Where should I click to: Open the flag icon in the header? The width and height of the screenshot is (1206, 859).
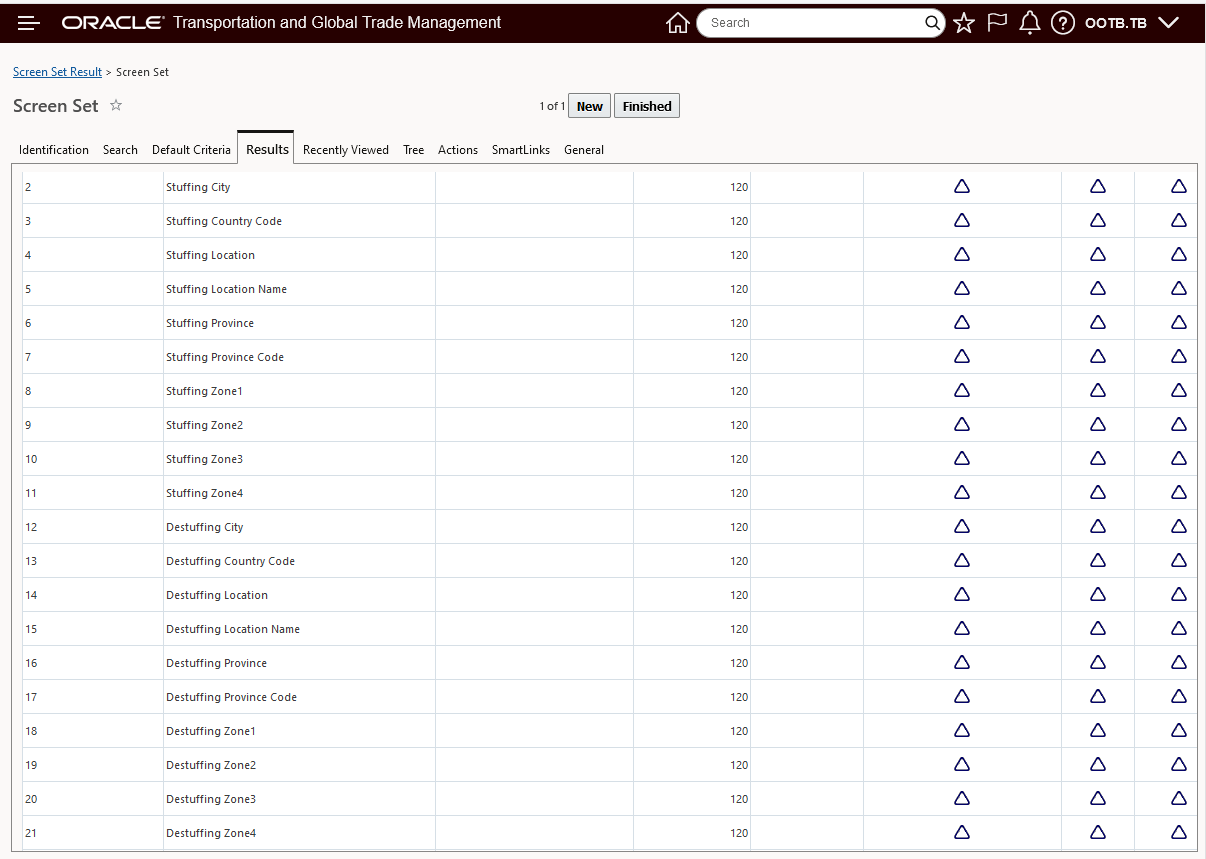tap(997, 22)
